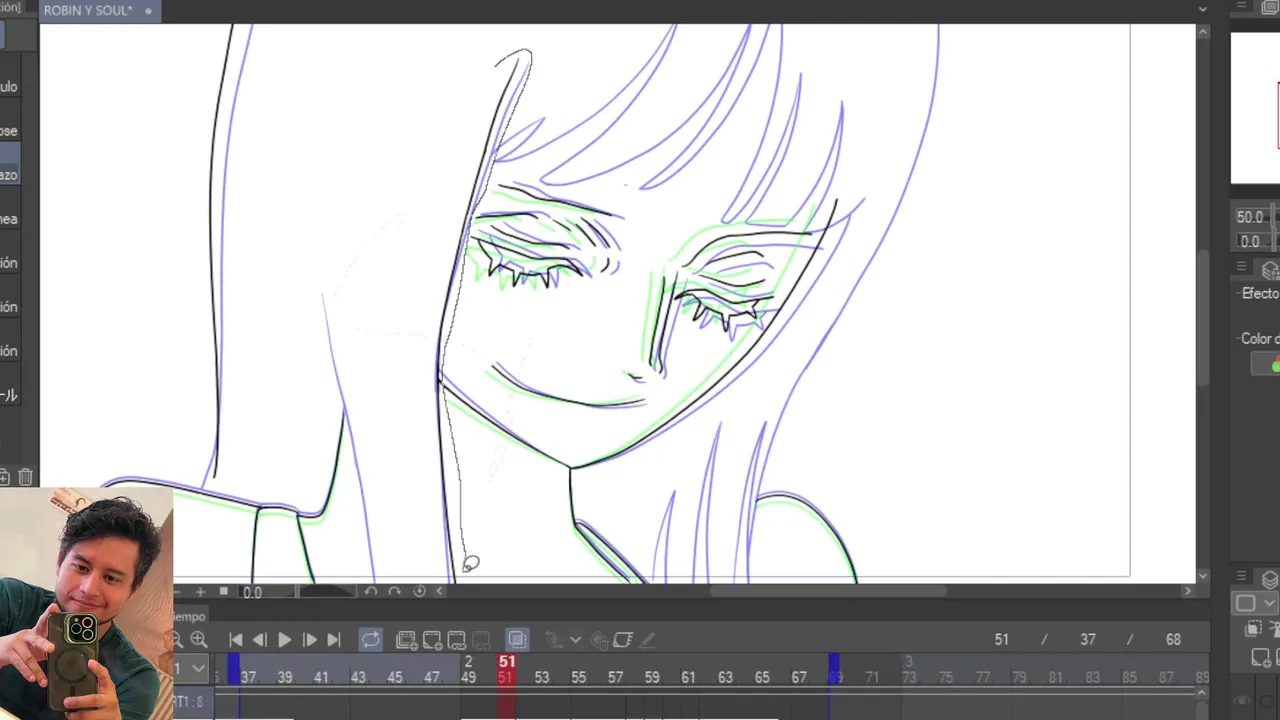This screenshot has height=720, width=1280.
Task: Open the layer panel hamburger menu
Action: tap(1242, 578)
